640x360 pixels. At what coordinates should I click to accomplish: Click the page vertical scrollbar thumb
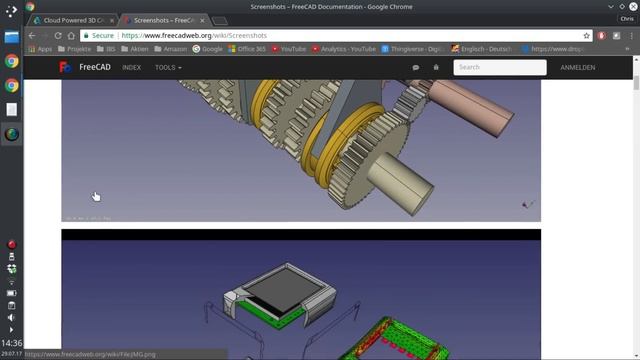[x=636, y=82]
